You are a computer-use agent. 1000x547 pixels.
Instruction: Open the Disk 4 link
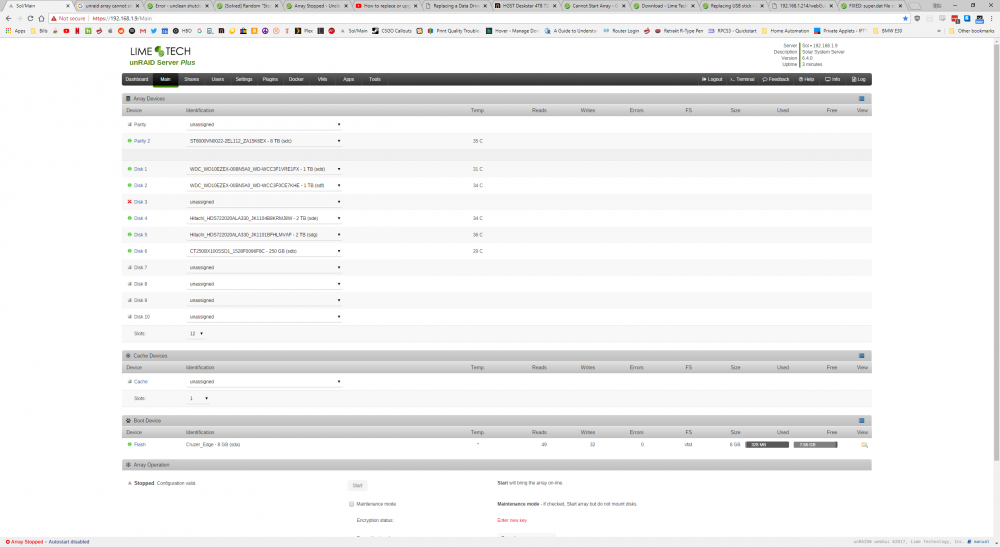(x=140, y=219)
